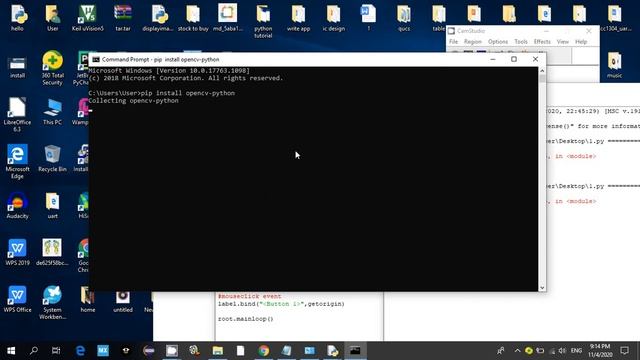Open taskbar Search
This screenshot has height=360, width=640.
(34, 351)
